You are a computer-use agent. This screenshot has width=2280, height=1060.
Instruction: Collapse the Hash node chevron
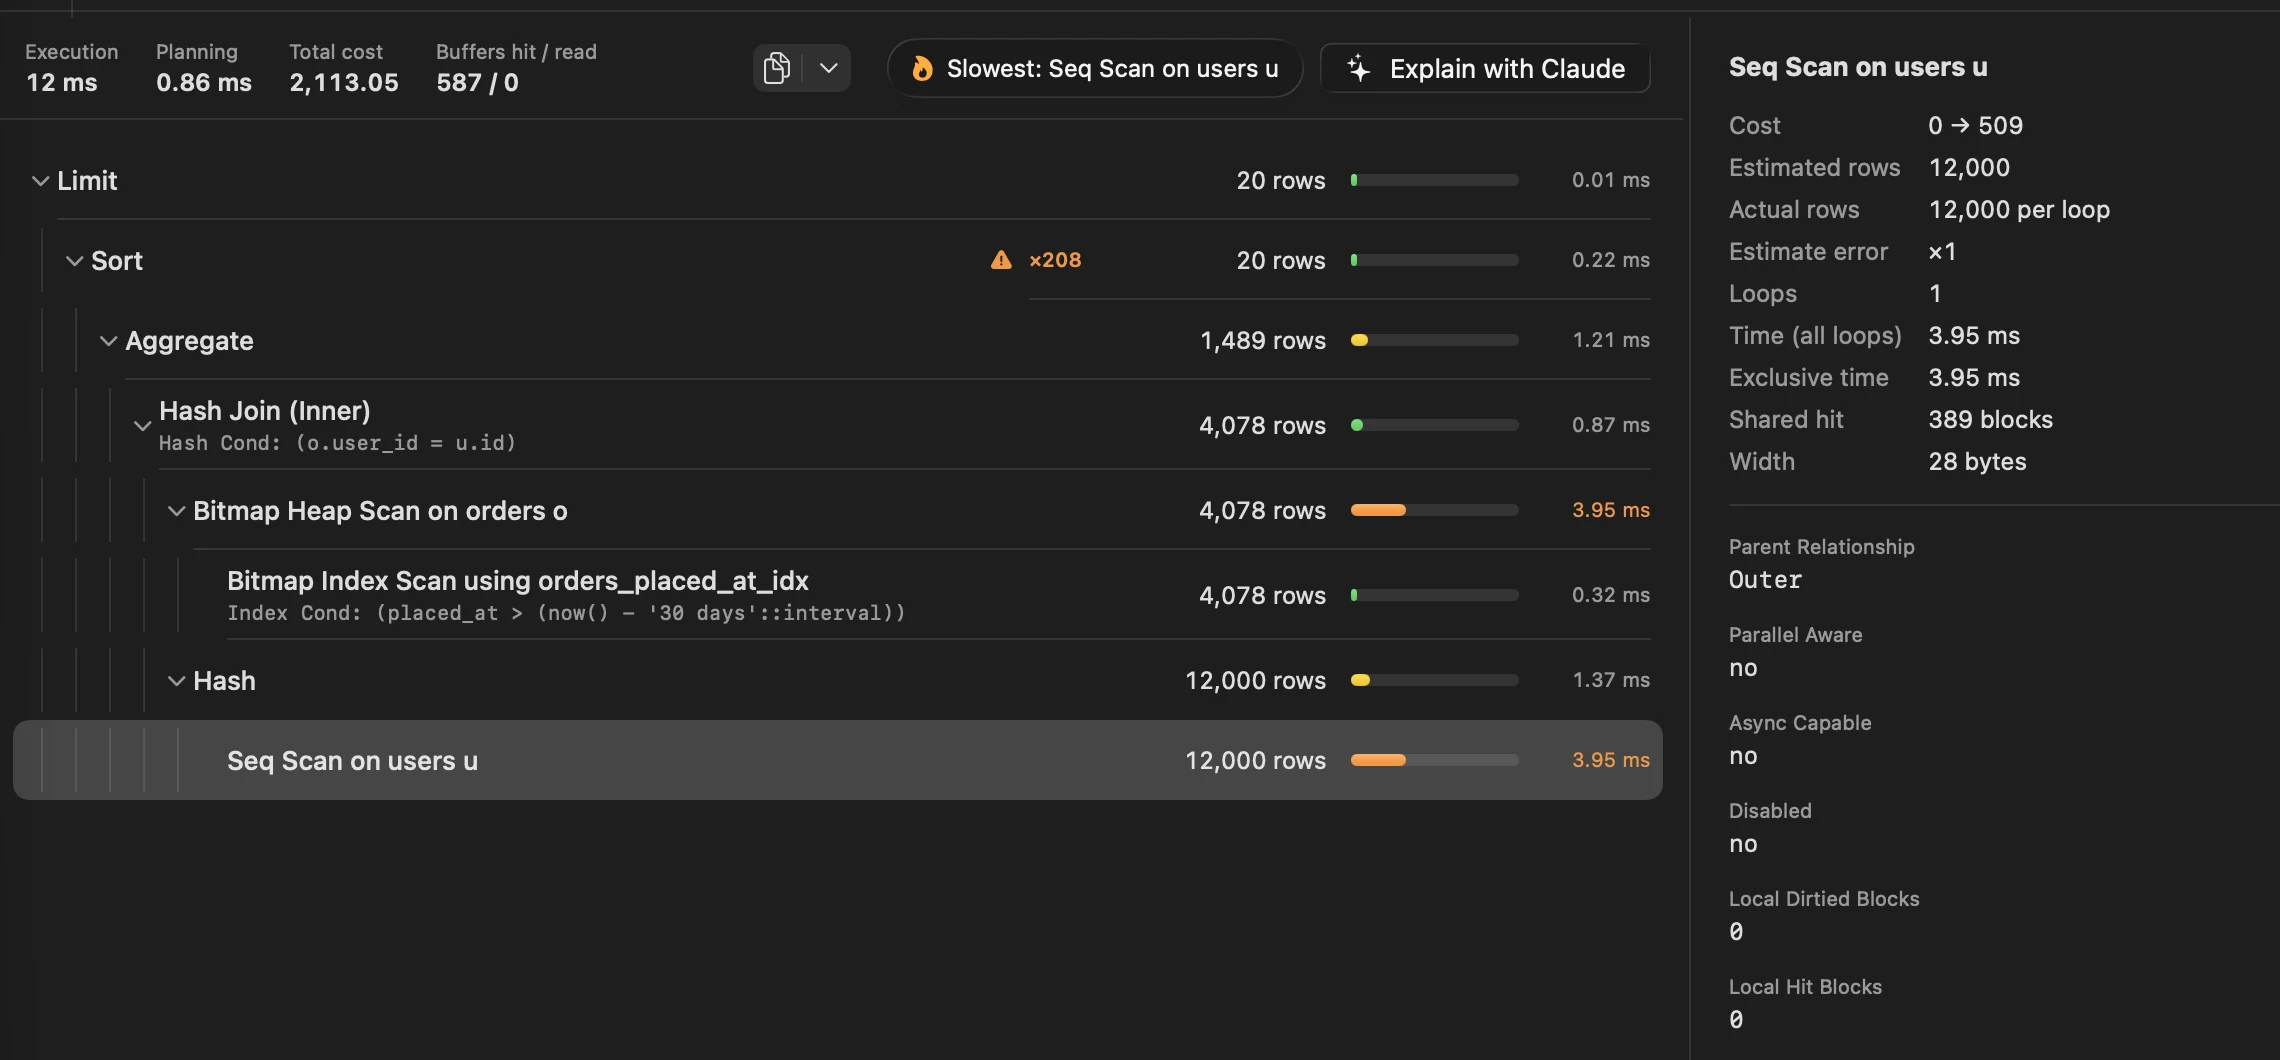tap(177, 681)
